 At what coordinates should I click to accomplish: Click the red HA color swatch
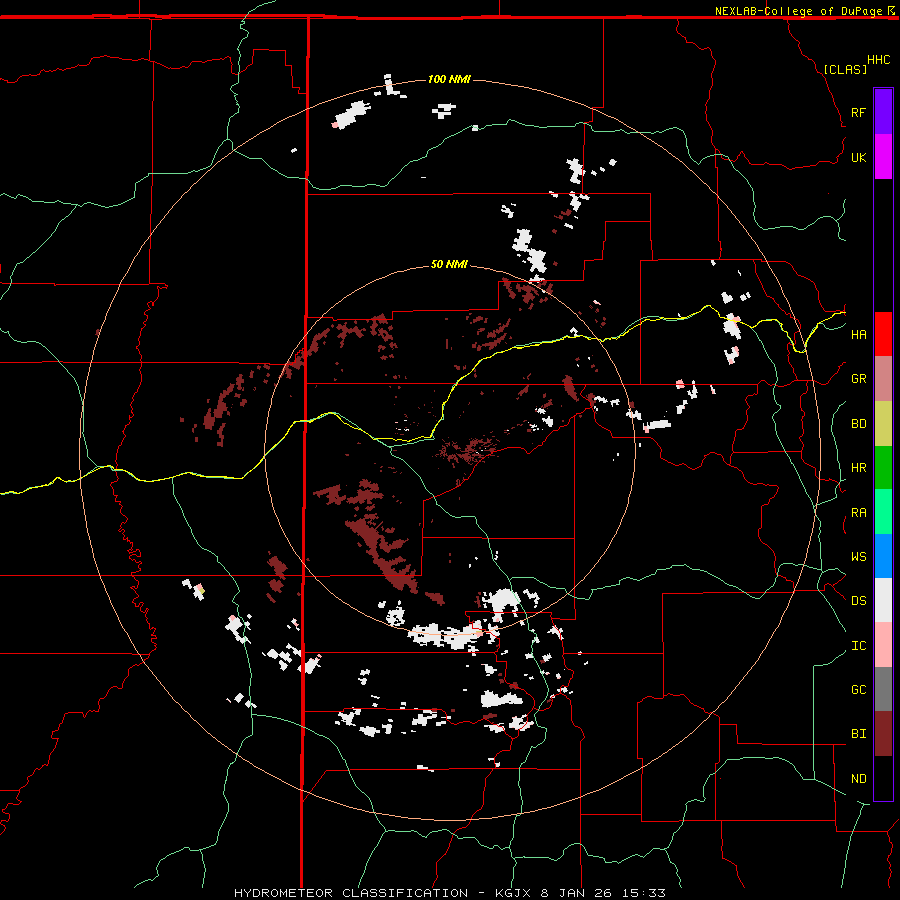point(883,334)
